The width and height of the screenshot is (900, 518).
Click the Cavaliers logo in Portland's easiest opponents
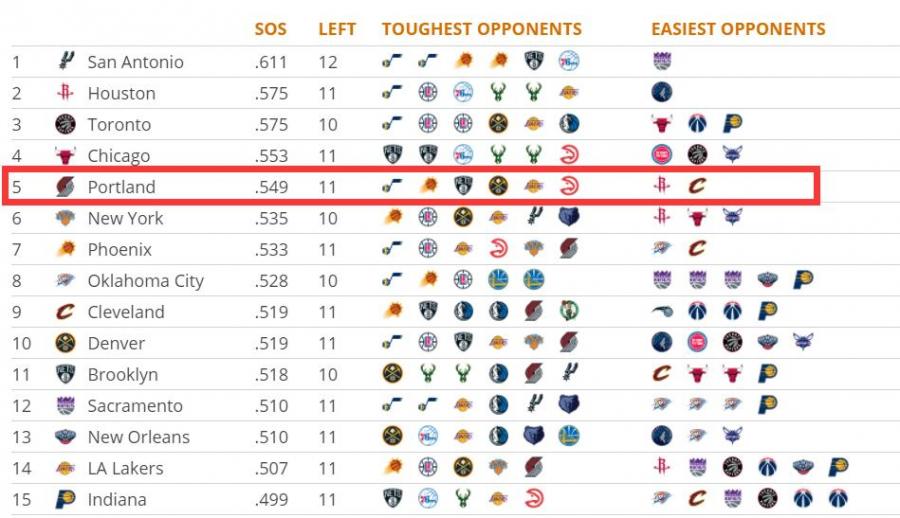tap(697, 185)
